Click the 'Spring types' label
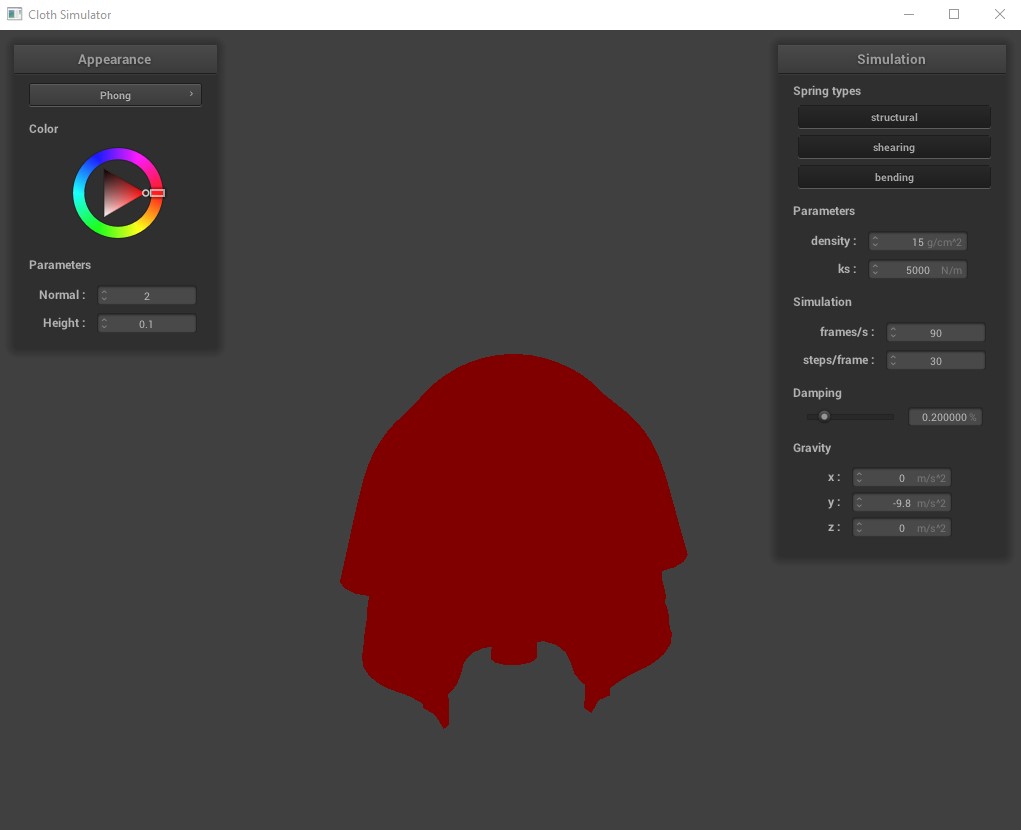1021x830 pixels. (x=827, y=91)
